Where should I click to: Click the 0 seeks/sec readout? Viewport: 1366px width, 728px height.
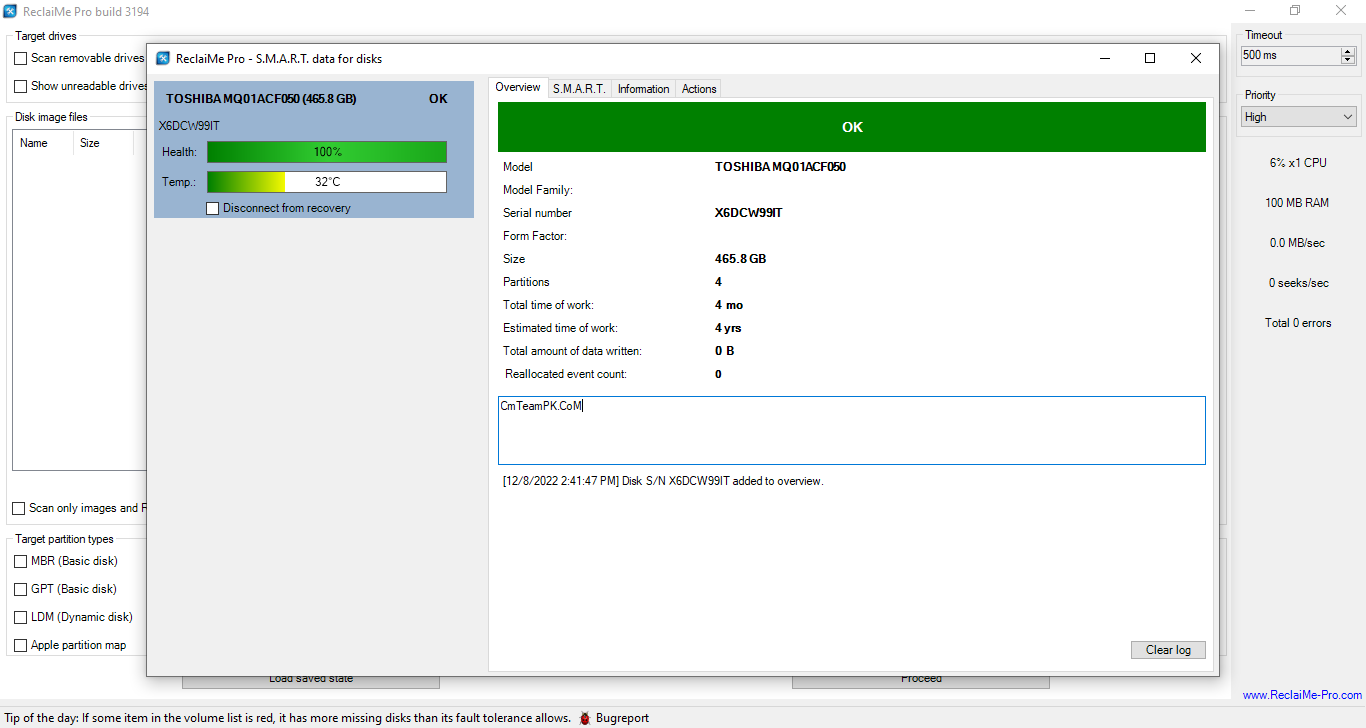point(1299,283)
